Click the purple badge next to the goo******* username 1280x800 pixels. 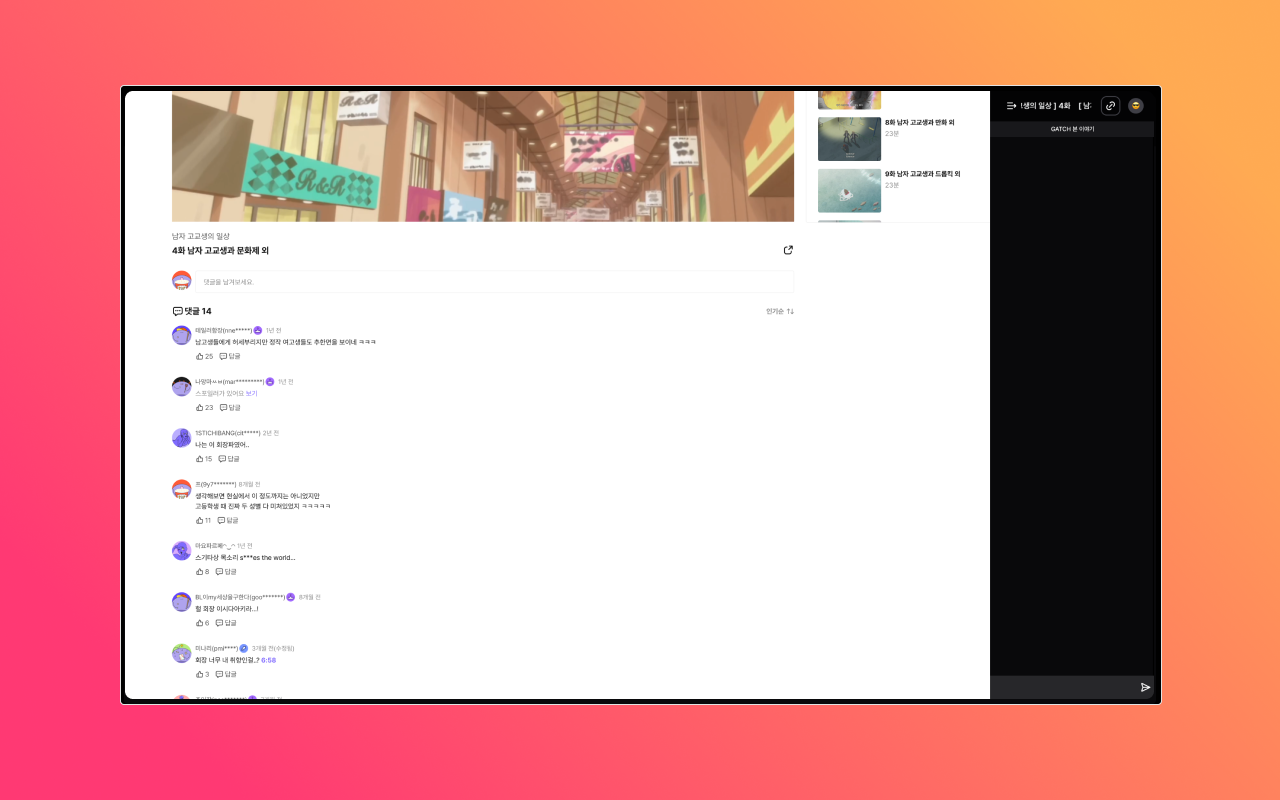(x=290, y=597)
